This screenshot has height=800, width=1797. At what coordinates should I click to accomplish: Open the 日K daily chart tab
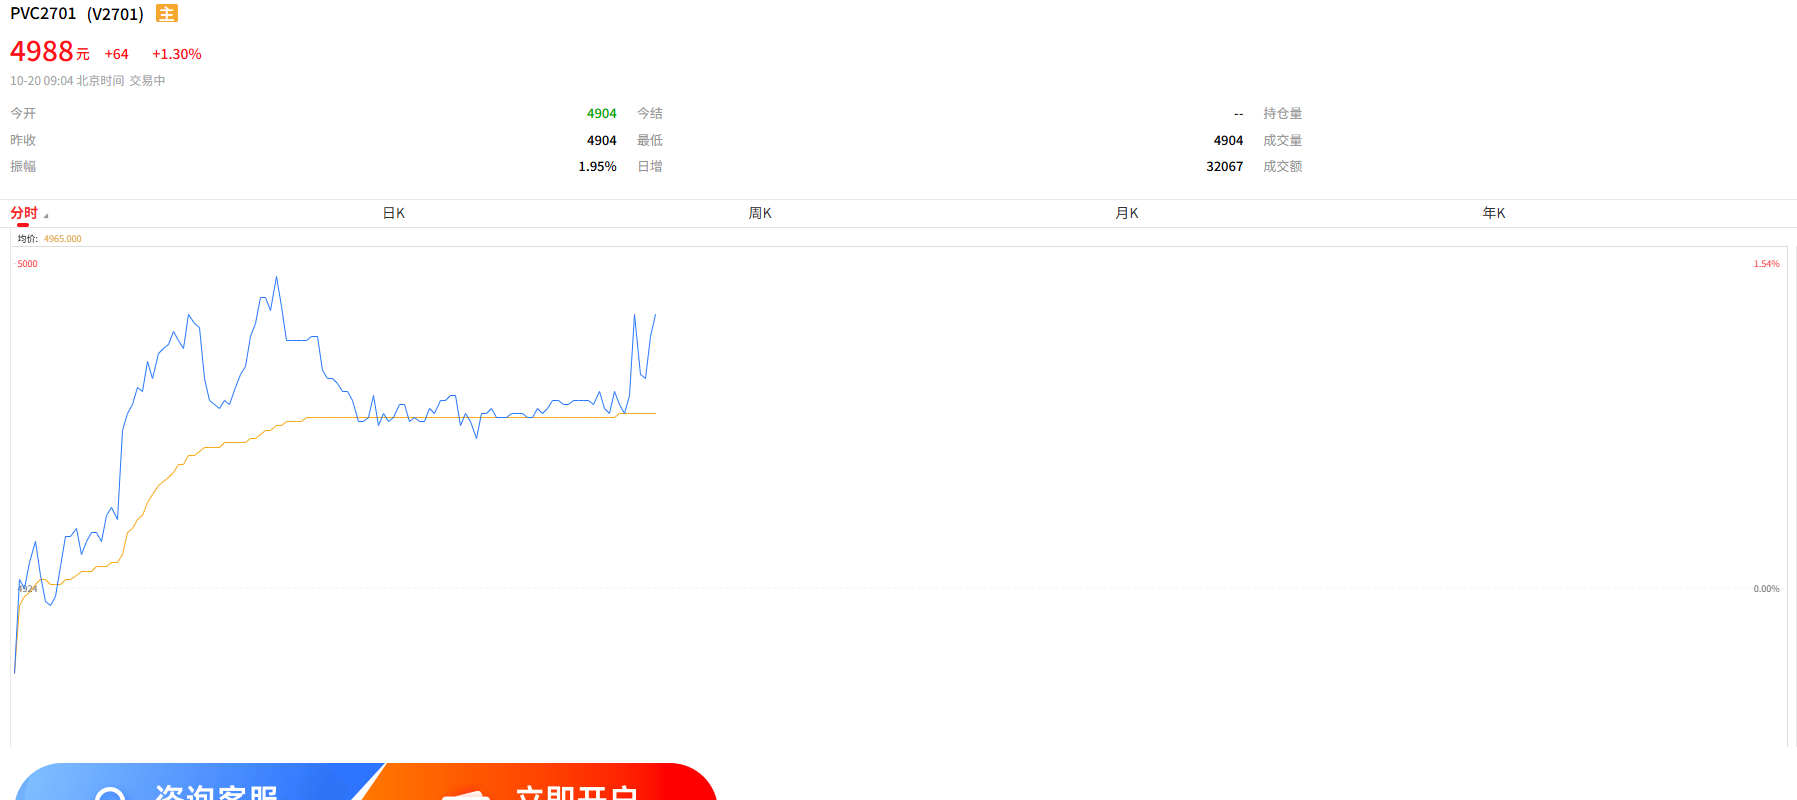tap(394, 213)
